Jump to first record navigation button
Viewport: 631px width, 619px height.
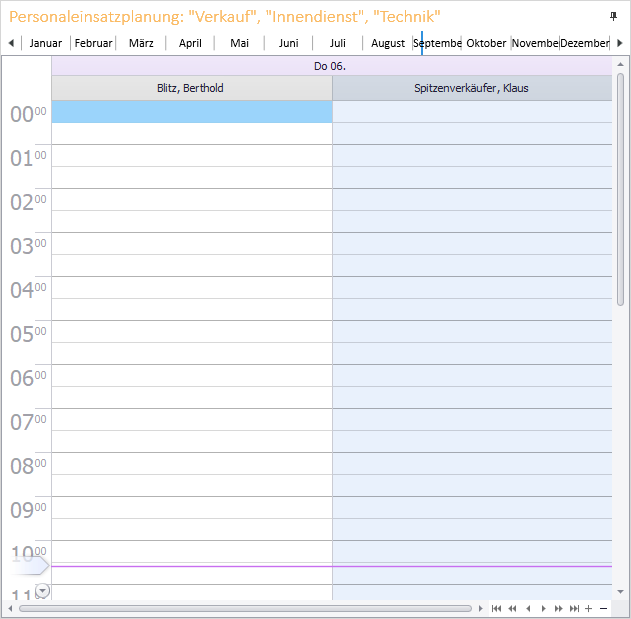click(496, 608)
